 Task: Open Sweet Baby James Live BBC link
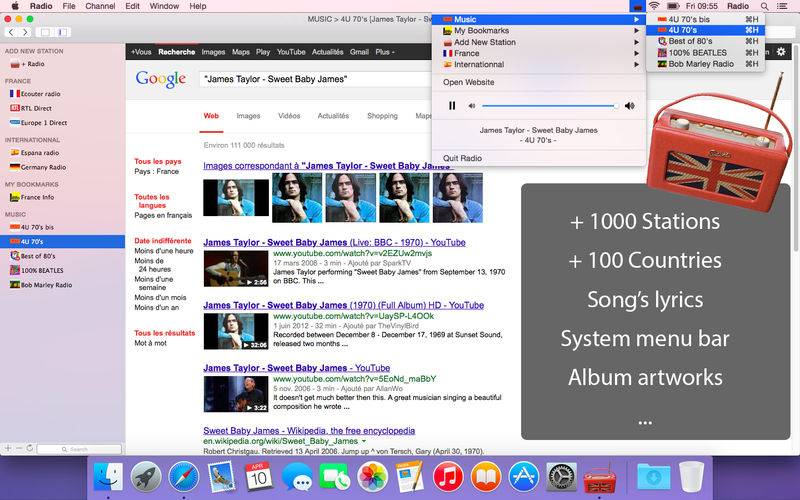(x=334, y=243)
